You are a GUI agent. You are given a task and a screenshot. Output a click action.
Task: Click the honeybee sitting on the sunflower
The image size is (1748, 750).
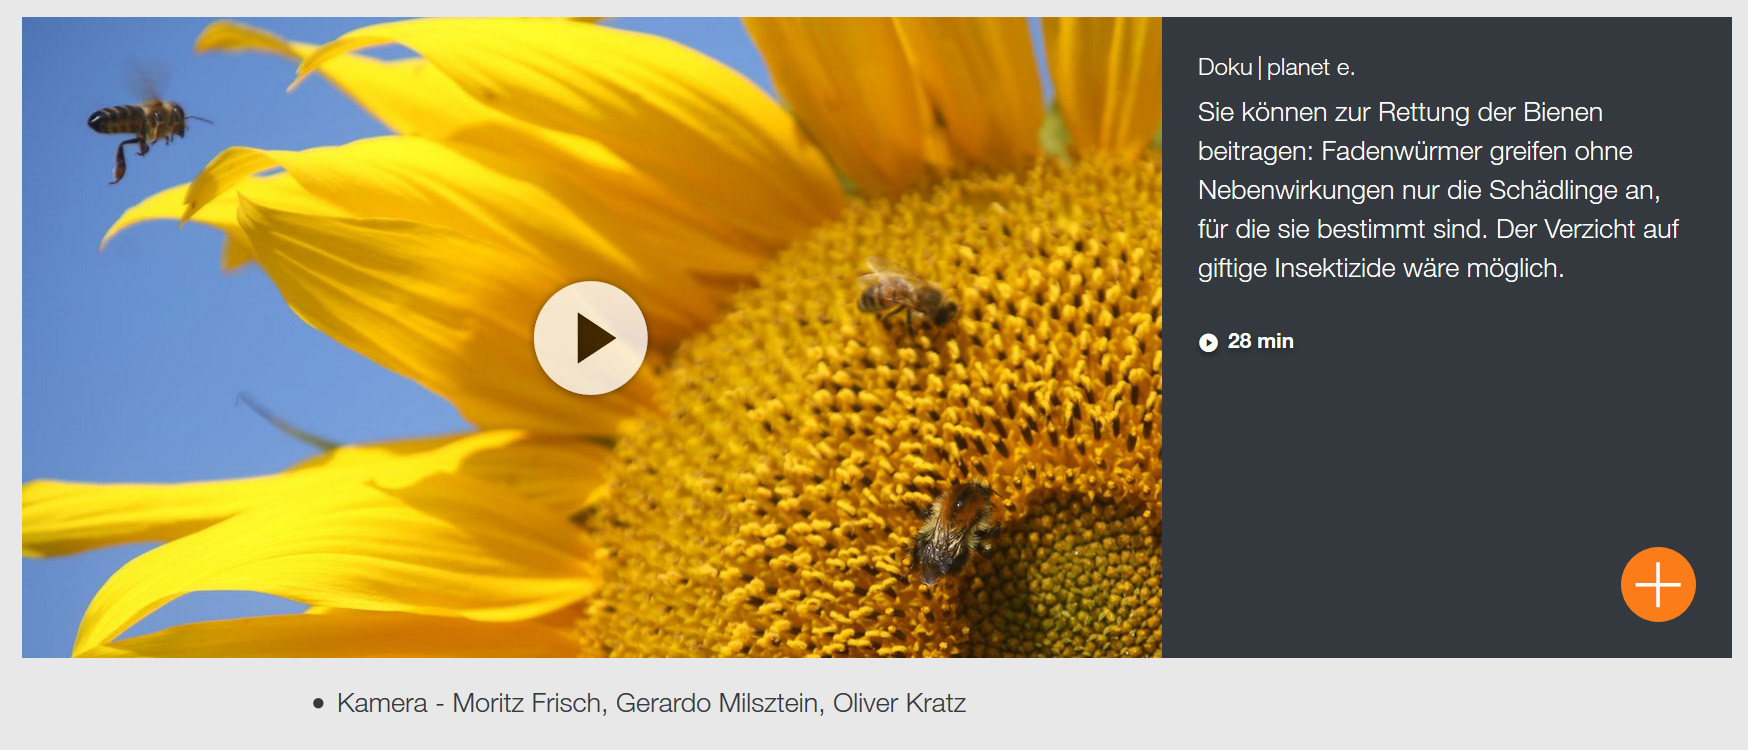(x=905, y=295)
